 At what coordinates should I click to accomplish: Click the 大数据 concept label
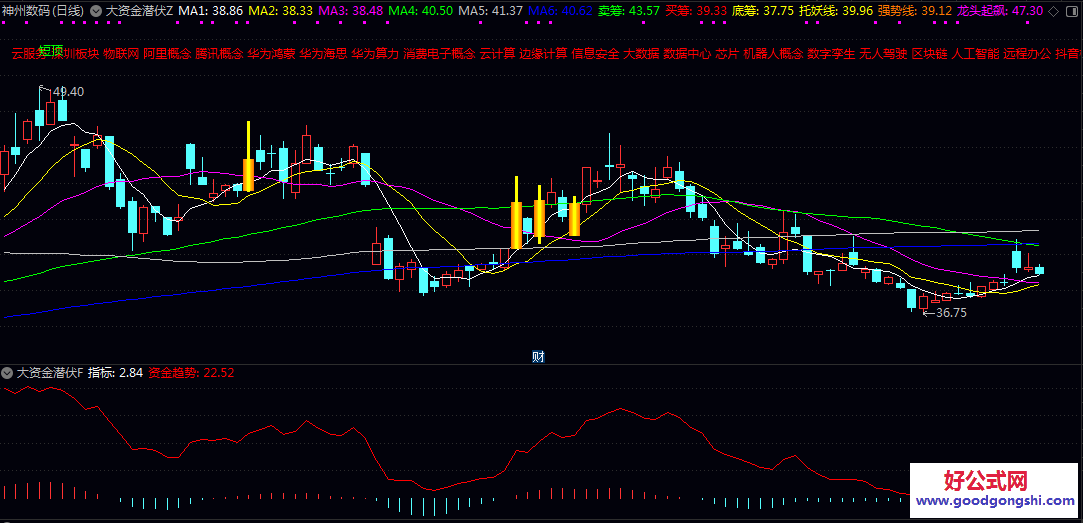pyautogui.click(x=640, y=53)
